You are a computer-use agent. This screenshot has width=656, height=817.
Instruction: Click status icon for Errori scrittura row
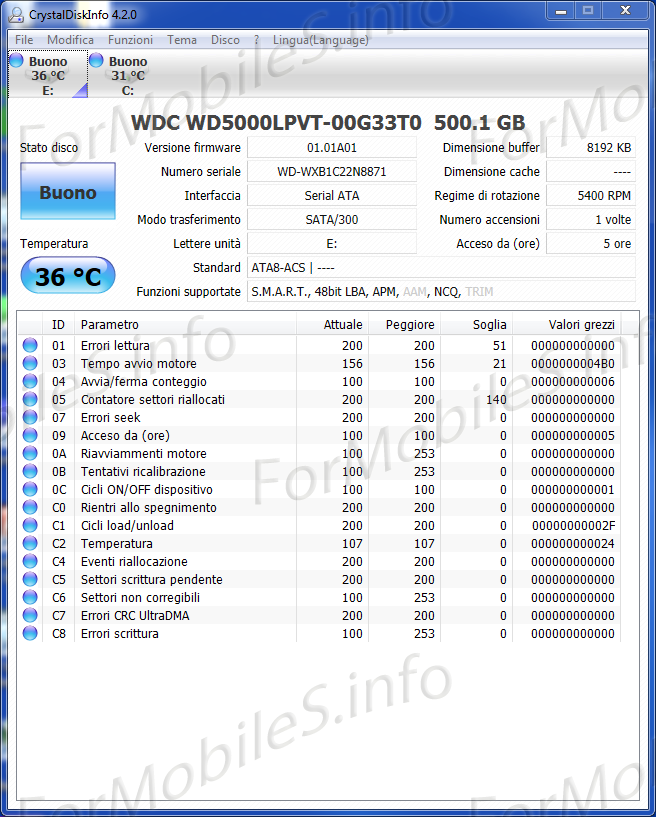[30, 634]
